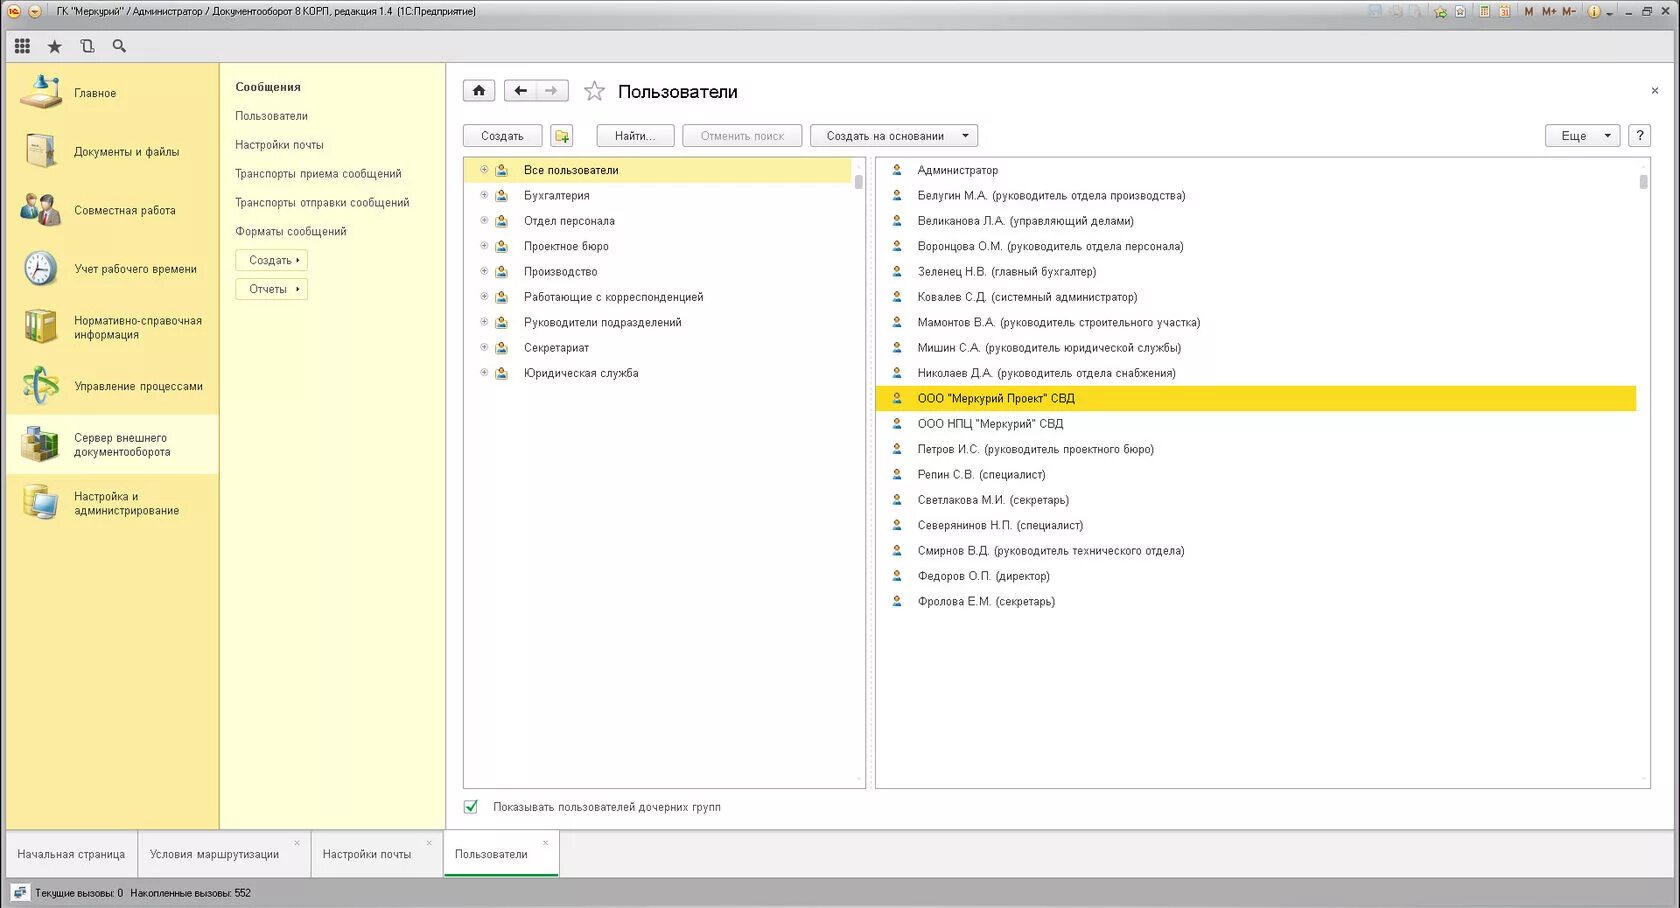Click the Создать button above user groups
Viewport: 1680px width, 908px height.
pos(502,136)
